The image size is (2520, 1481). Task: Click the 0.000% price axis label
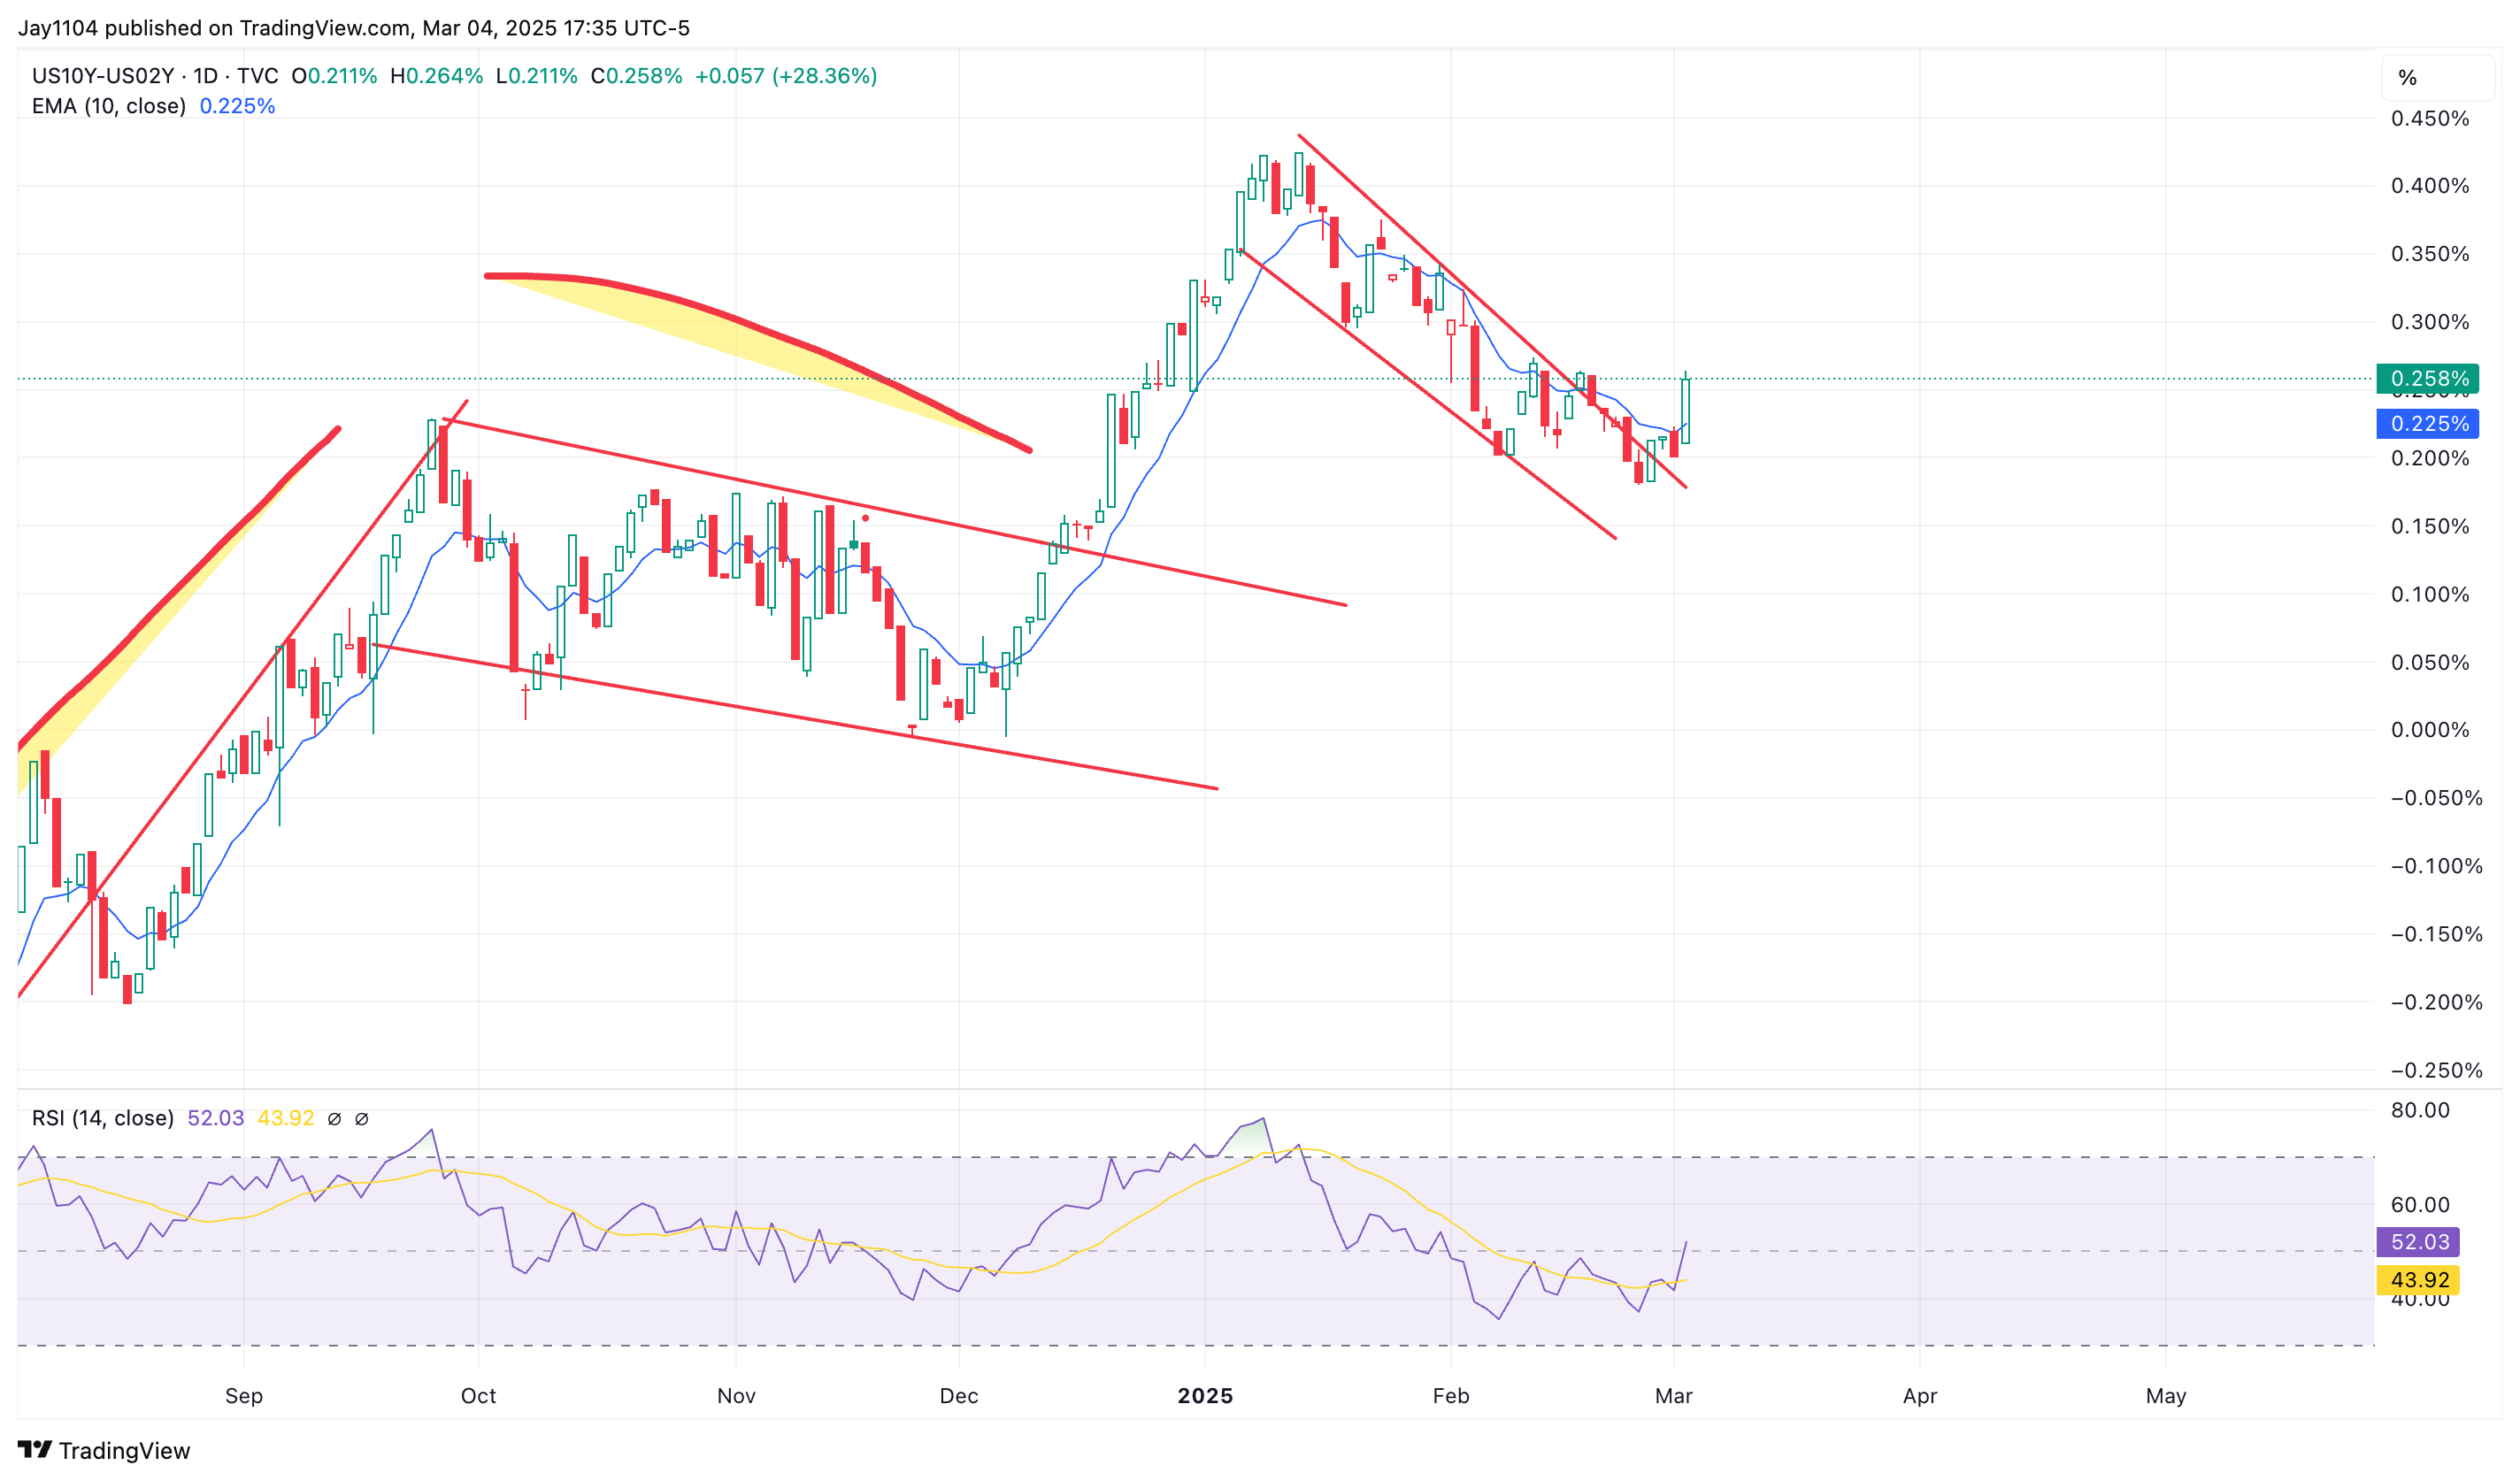click(x=2430, y=730)
